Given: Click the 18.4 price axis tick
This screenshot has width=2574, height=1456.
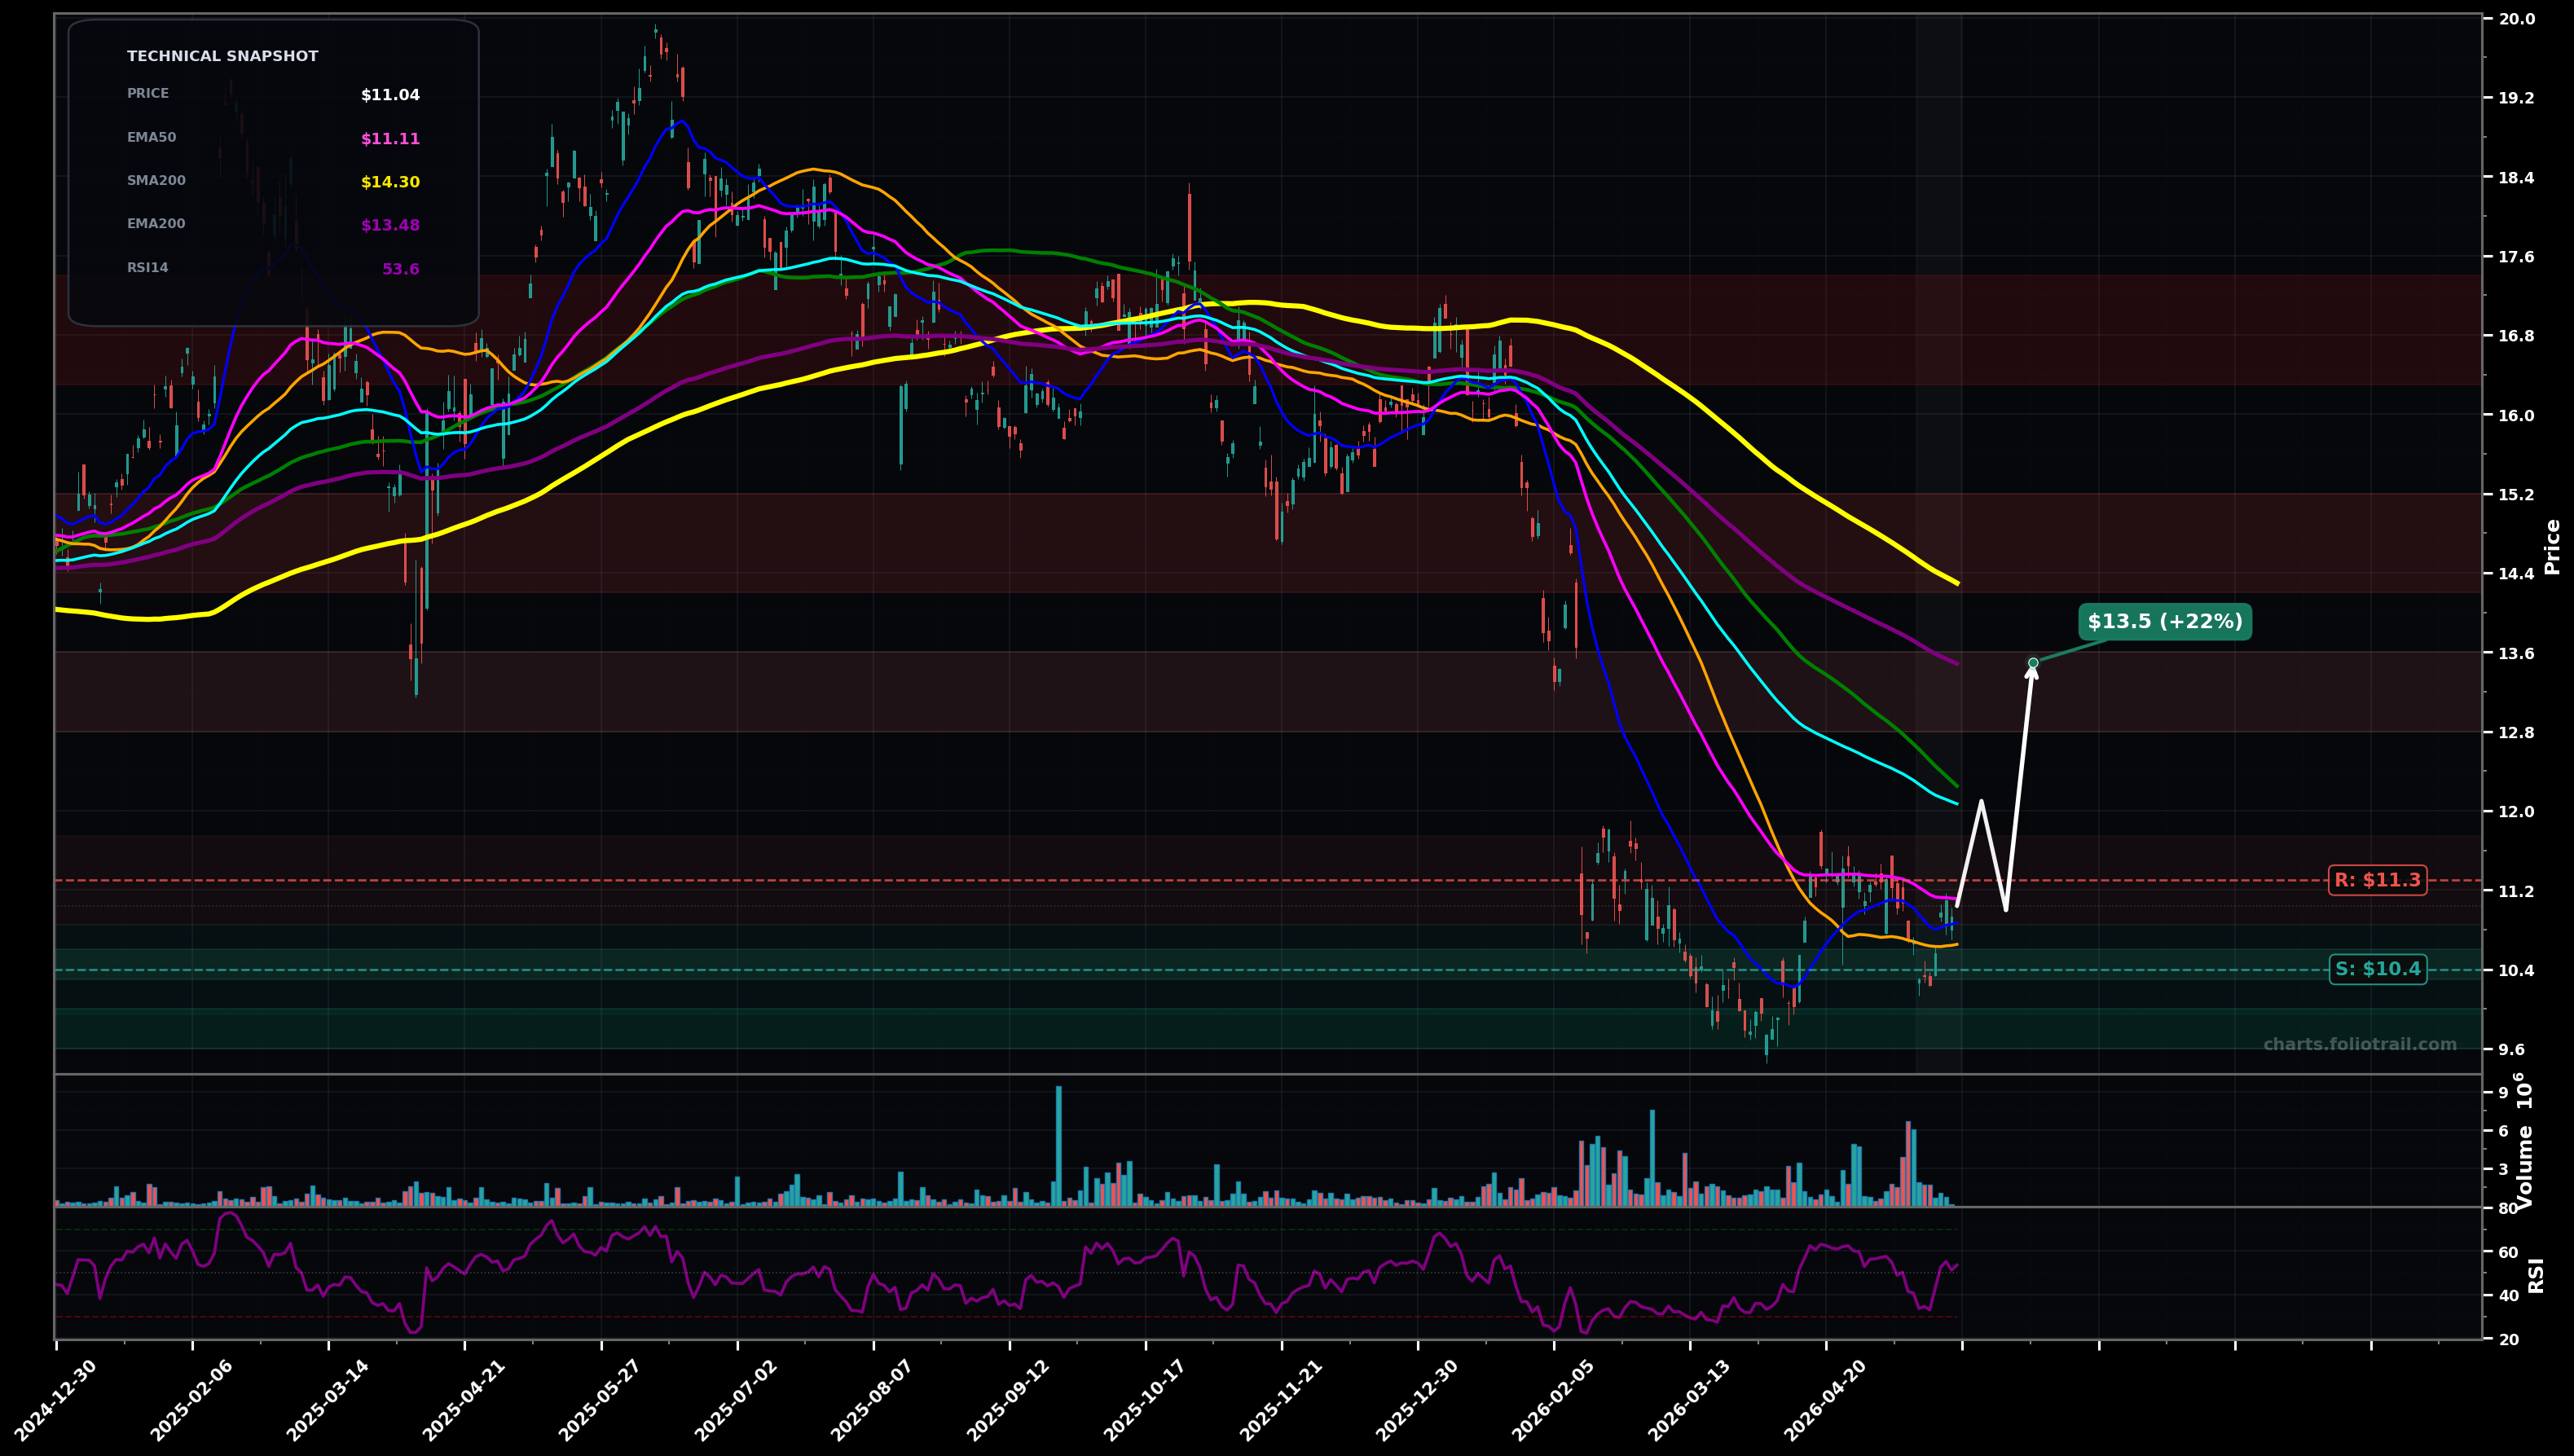Looking at the screenshot, I should pyautogui.click(x=2517, y=178).
